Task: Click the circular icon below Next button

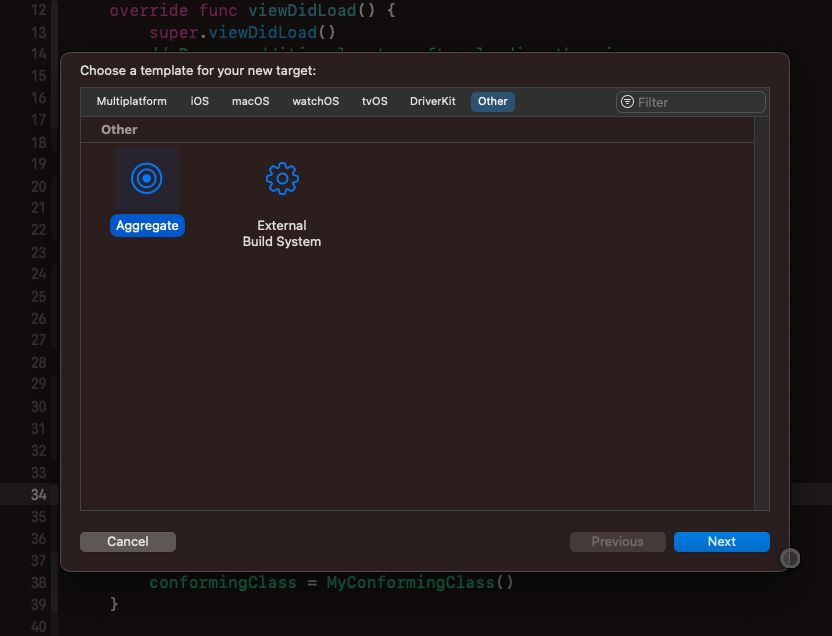Action: [x=790, y=558]
